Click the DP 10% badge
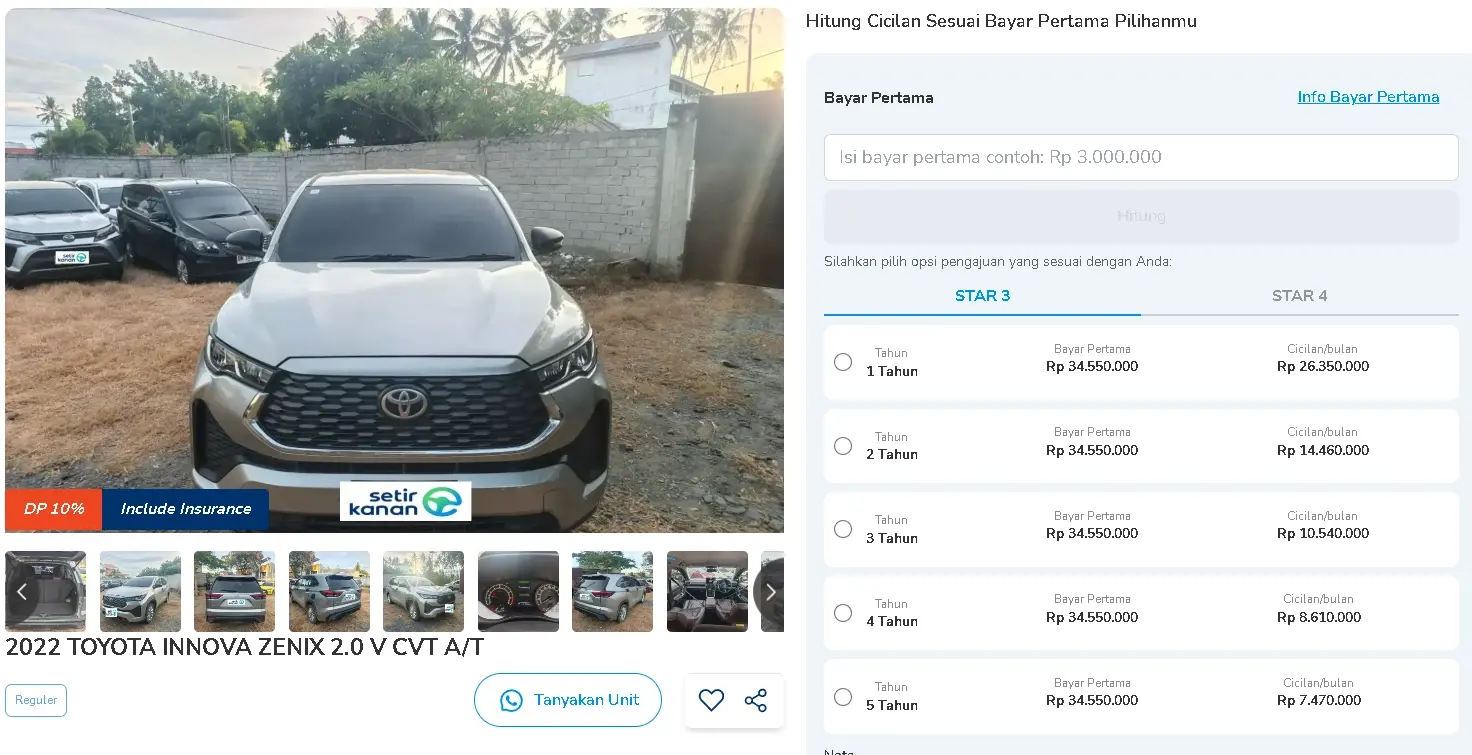Image resolution: width=1472 pixels, height=755 pixels. [x=54, y=509]
